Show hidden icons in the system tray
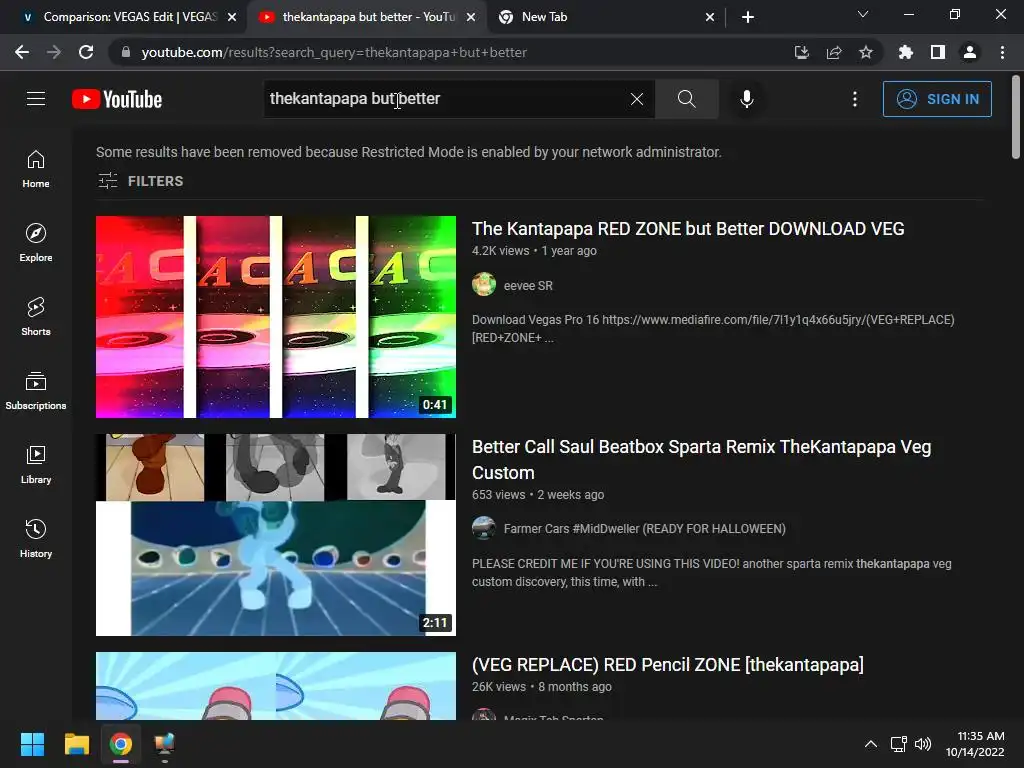The image size is (1024, 768). [x=871, y=744]
